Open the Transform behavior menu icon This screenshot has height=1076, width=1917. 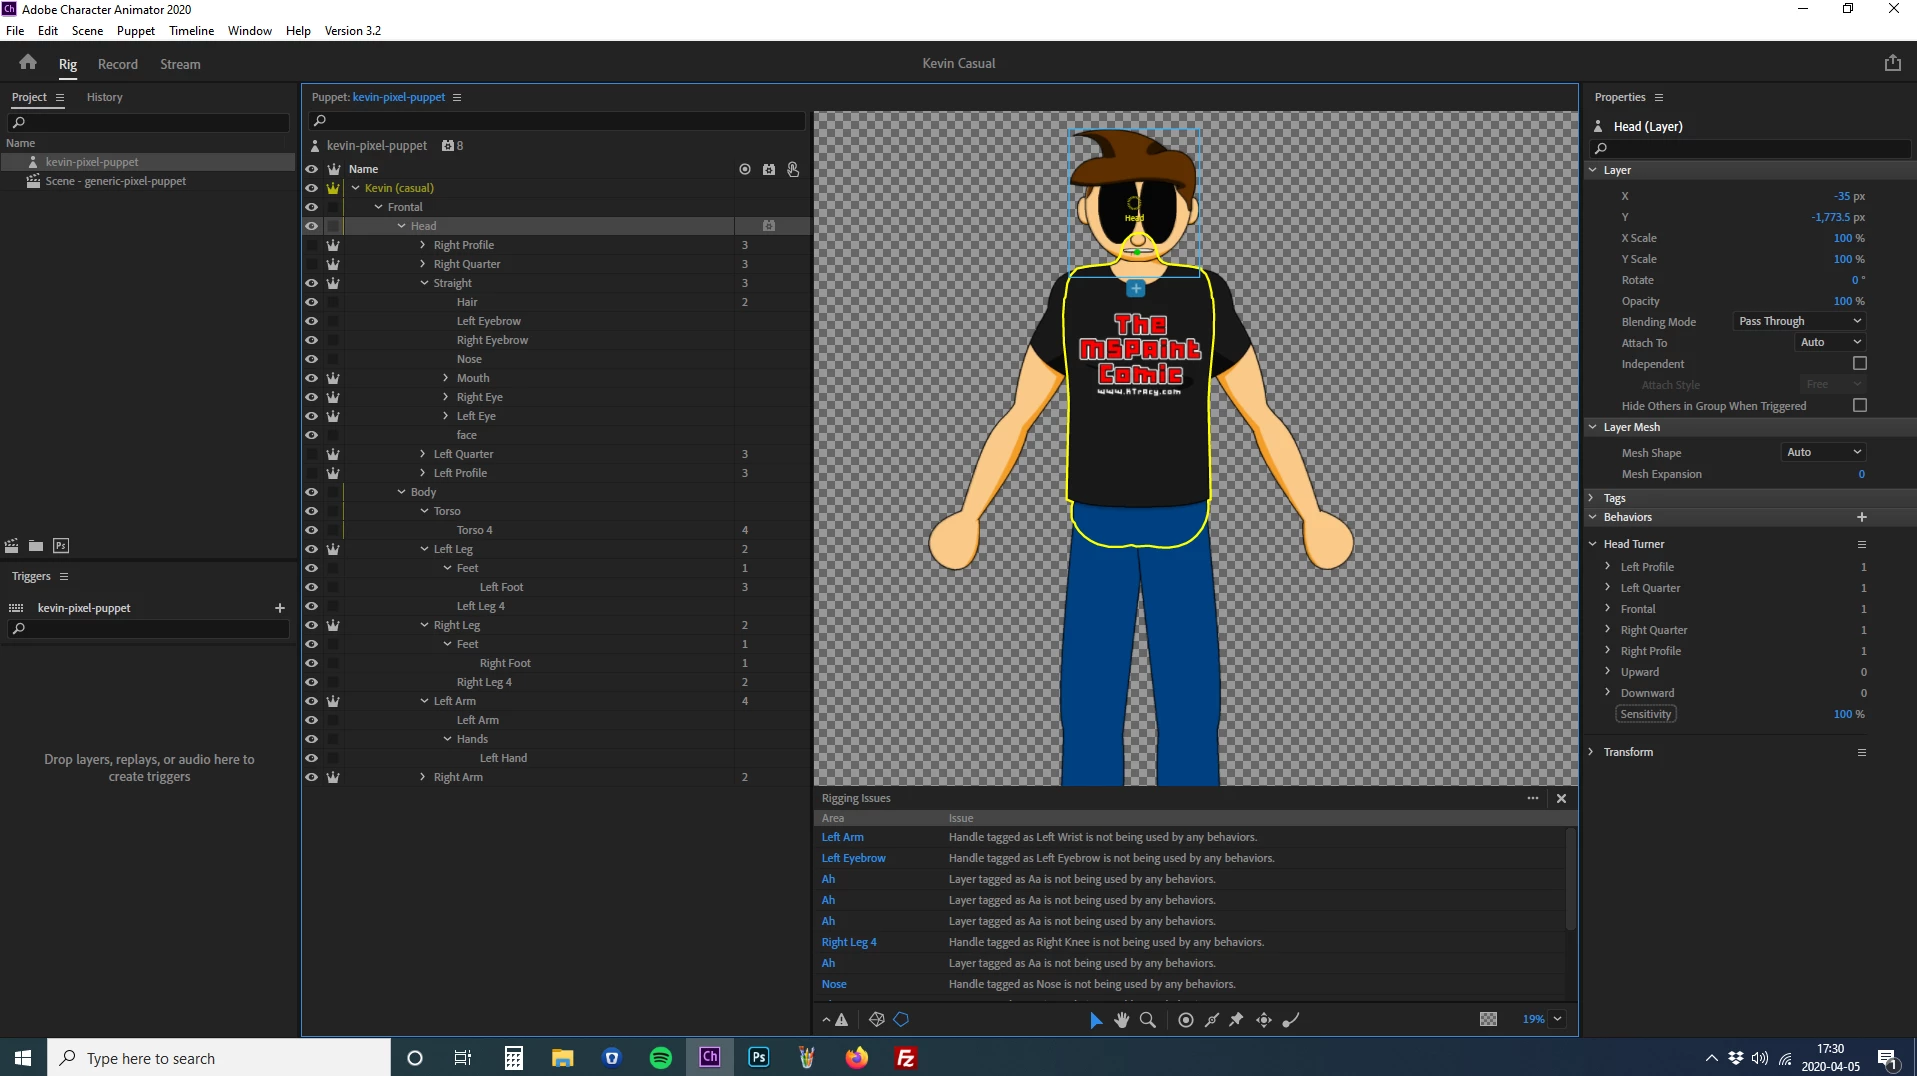[x=1862, y=753]
